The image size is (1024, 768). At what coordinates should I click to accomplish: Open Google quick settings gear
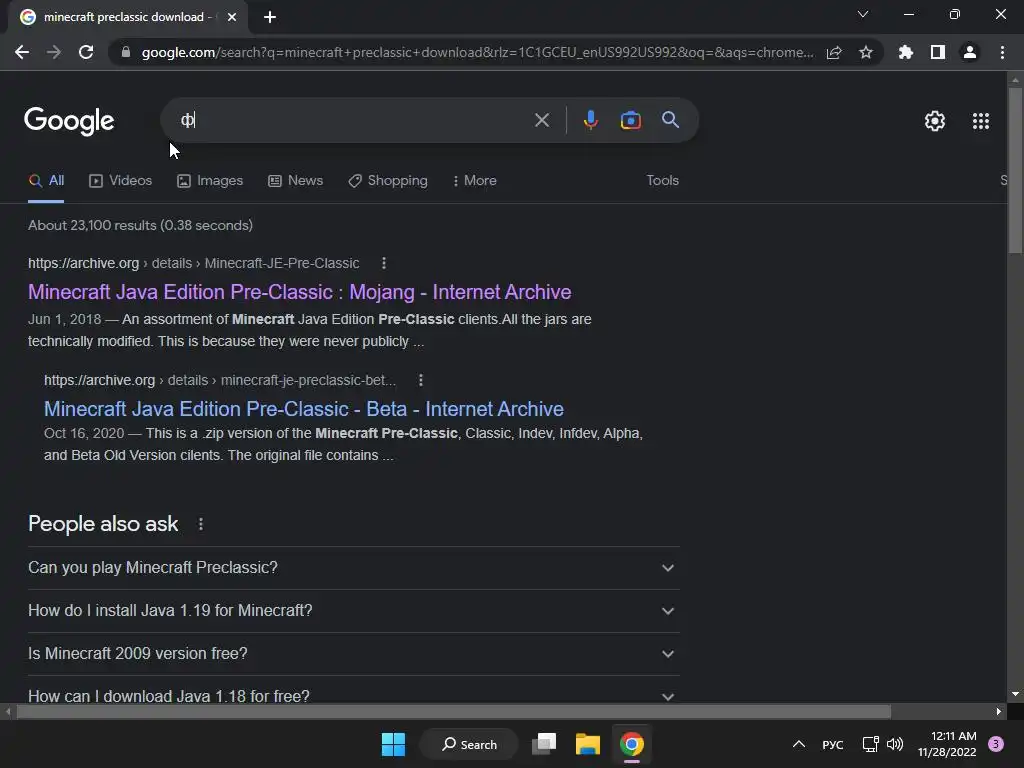tap(935, 121)
